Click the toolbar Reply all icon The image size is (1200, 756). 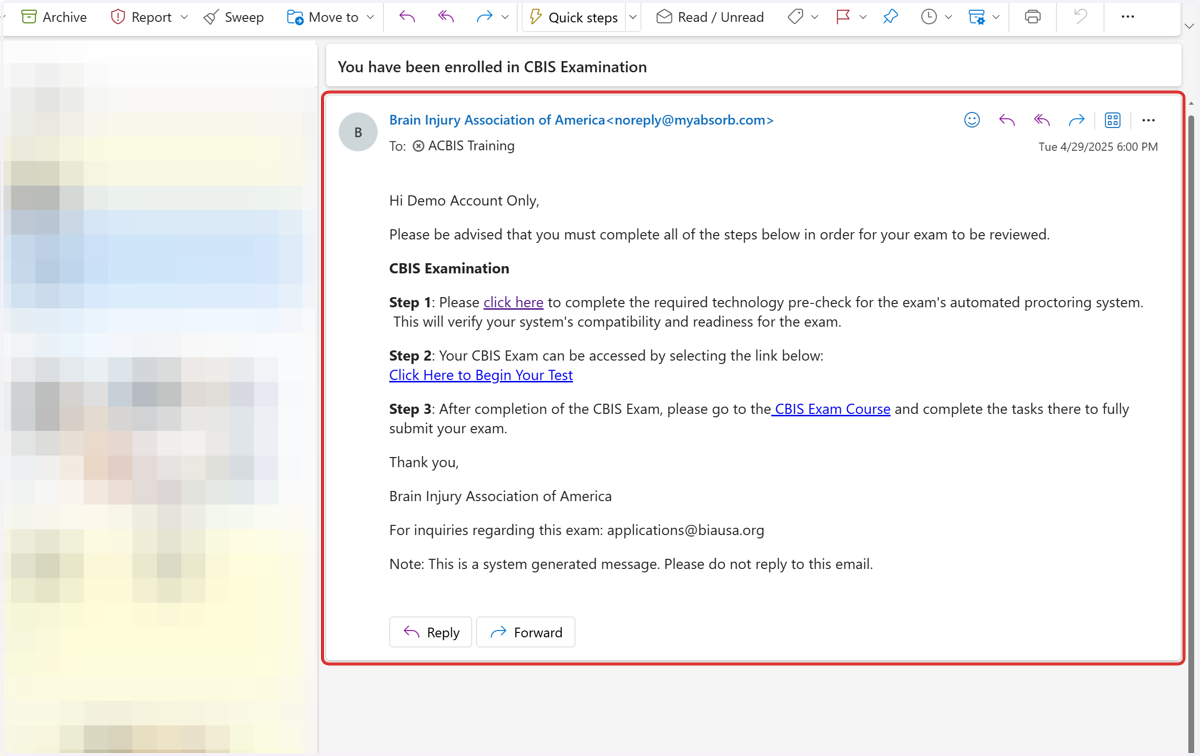[x=446, y=17]
